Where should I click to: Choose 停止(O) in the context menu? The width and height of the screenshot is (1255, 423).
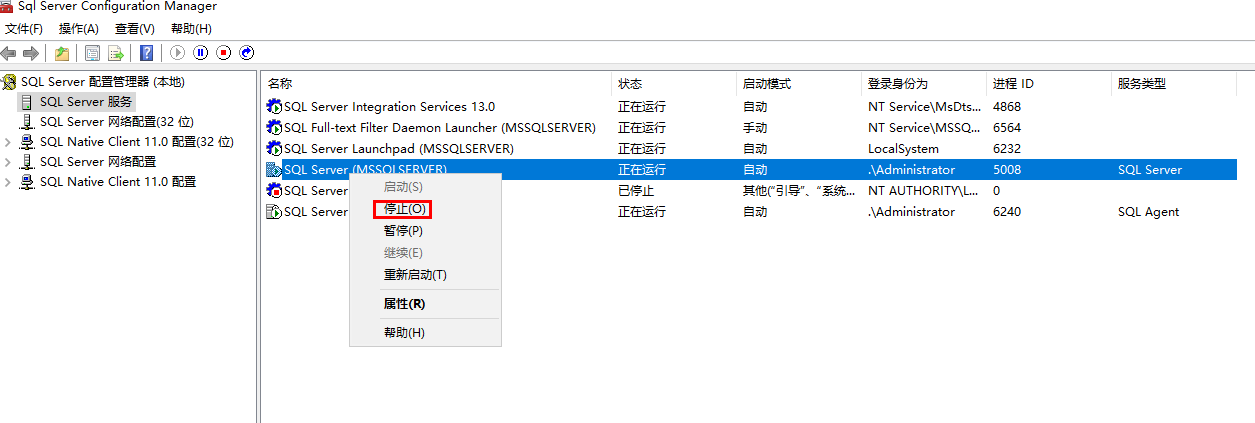tap(406, 209)
